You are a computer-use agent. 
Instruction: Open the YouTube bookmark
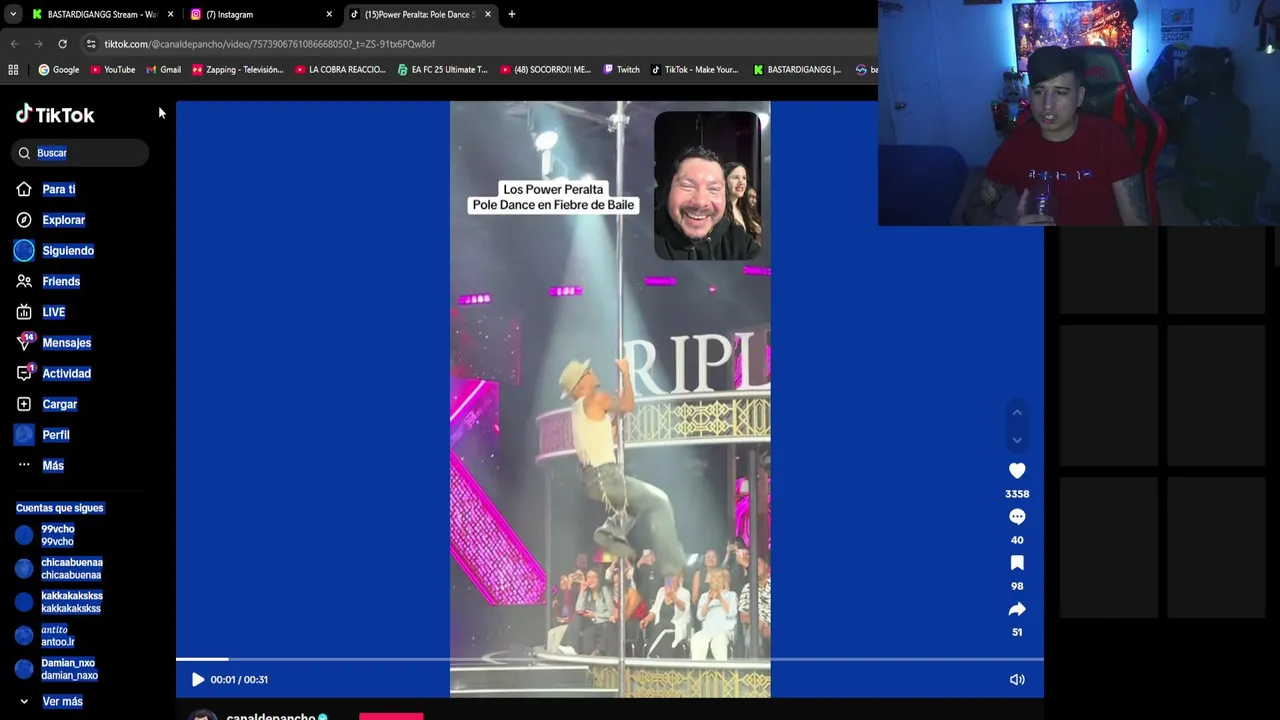point(112,70)
